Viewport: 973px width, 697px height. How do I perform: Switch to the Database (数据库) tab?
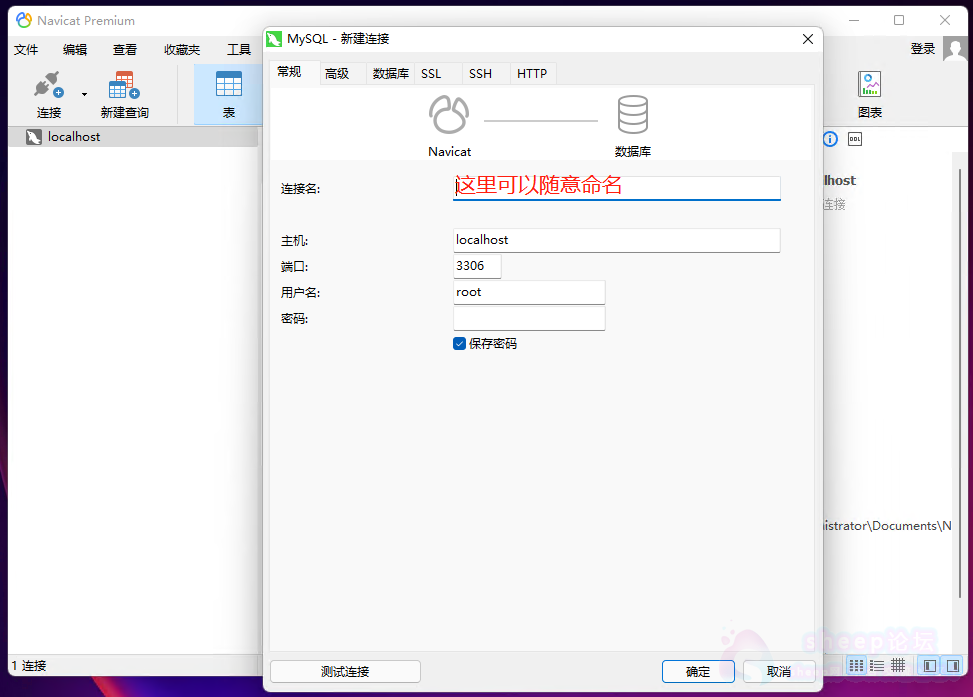391,74
